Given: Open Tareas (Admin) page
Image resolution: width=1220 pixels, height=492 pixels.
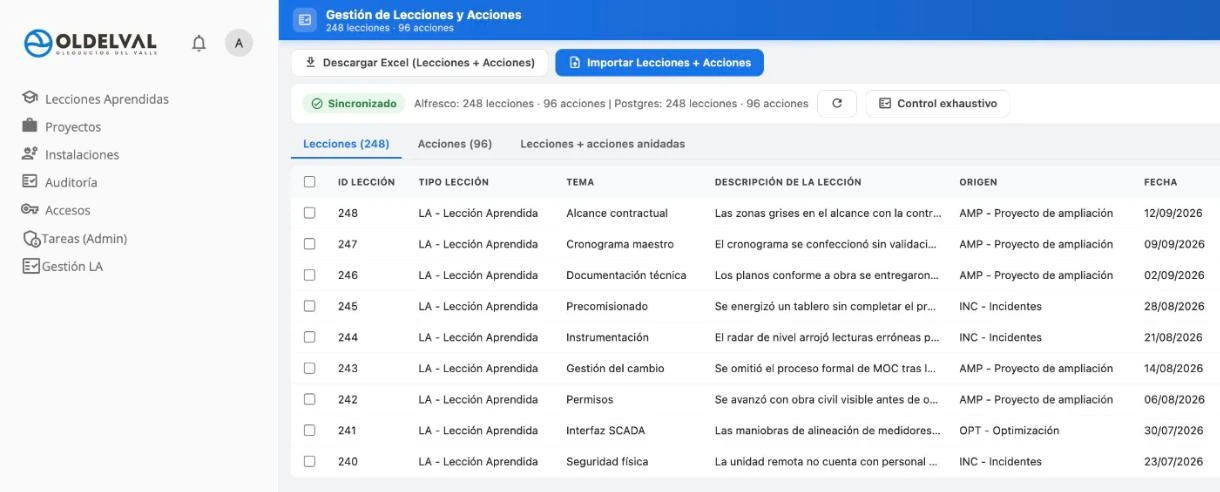Looking at the screenshot, I should click(x=84, y=239).
